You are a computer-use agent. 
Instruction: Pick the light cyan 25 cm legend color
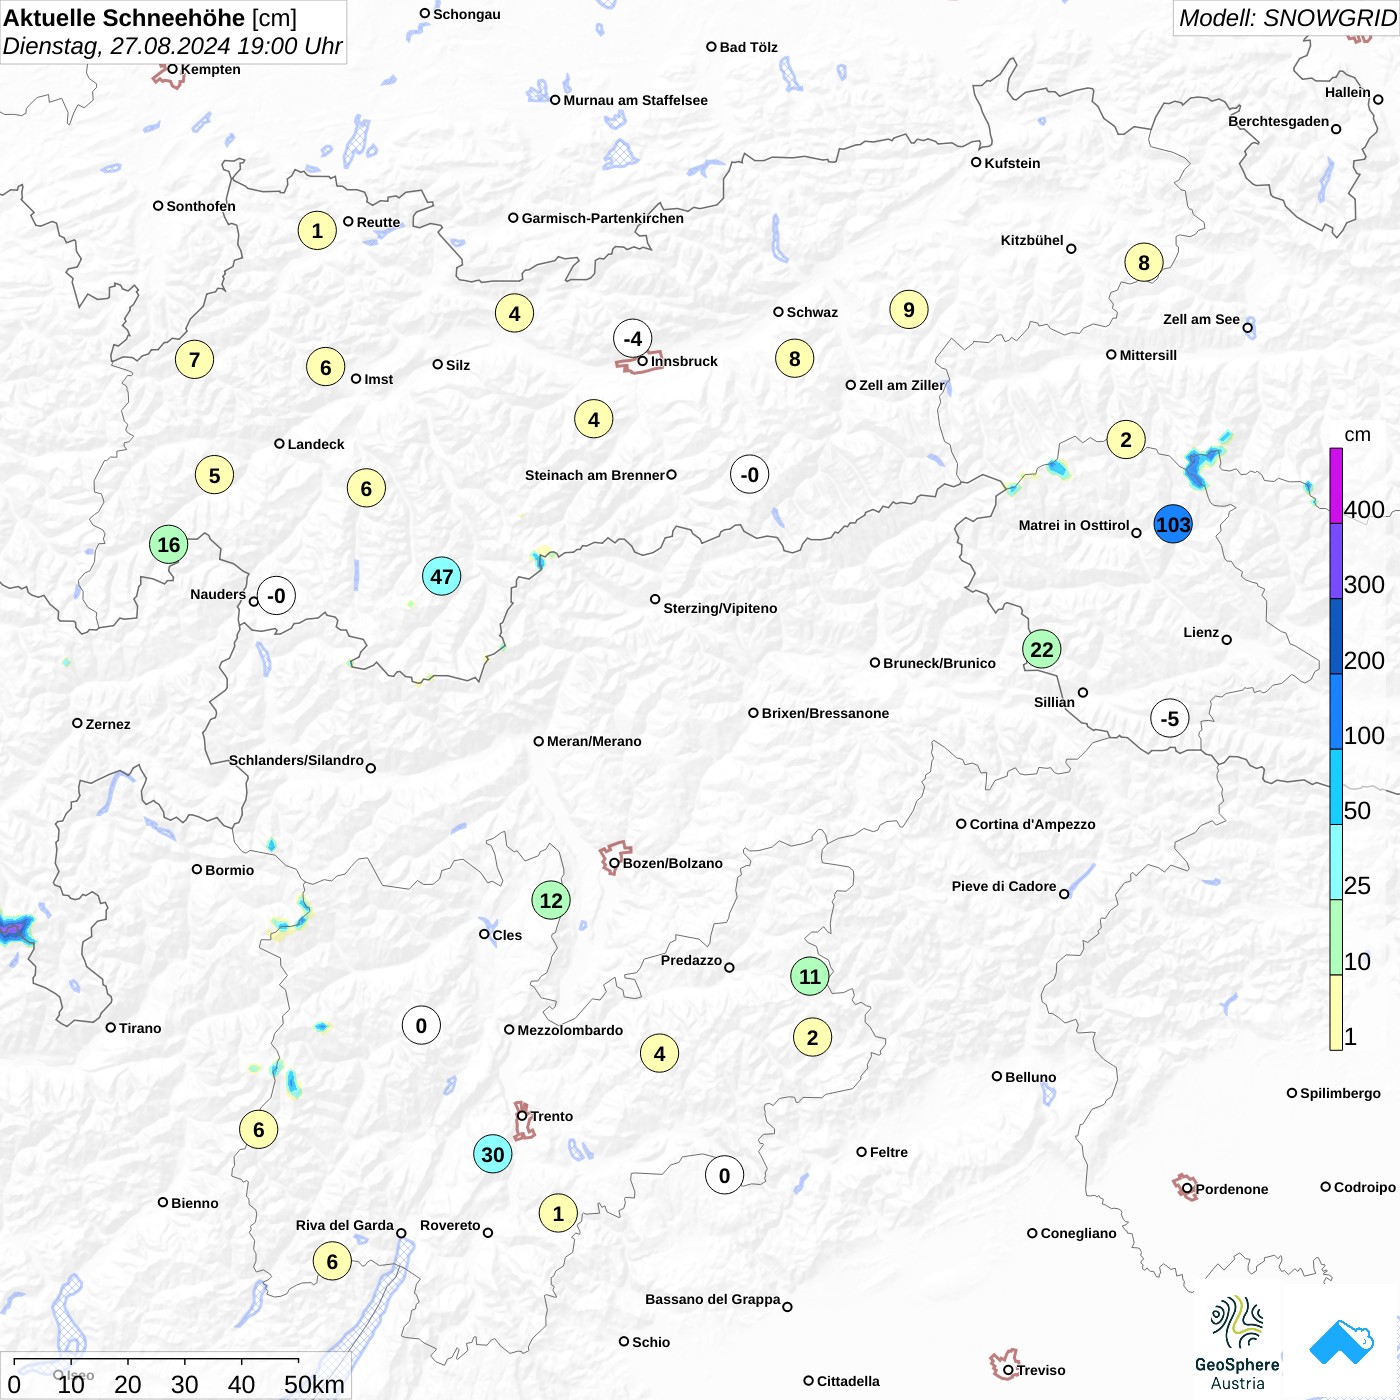click(1336, 862)
